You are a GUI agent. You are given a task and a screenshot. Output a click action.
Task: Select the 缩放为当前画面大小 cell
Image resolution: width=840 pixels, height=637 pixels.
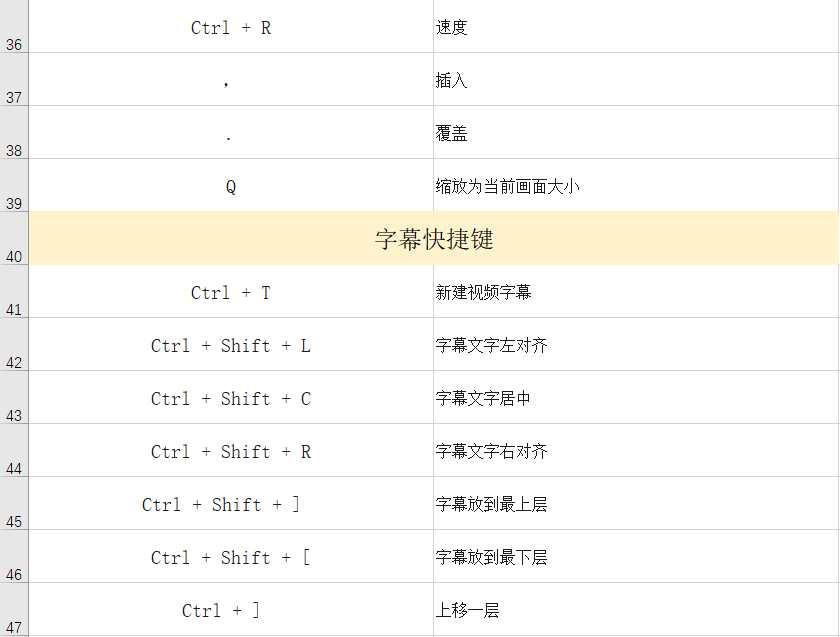635,187
